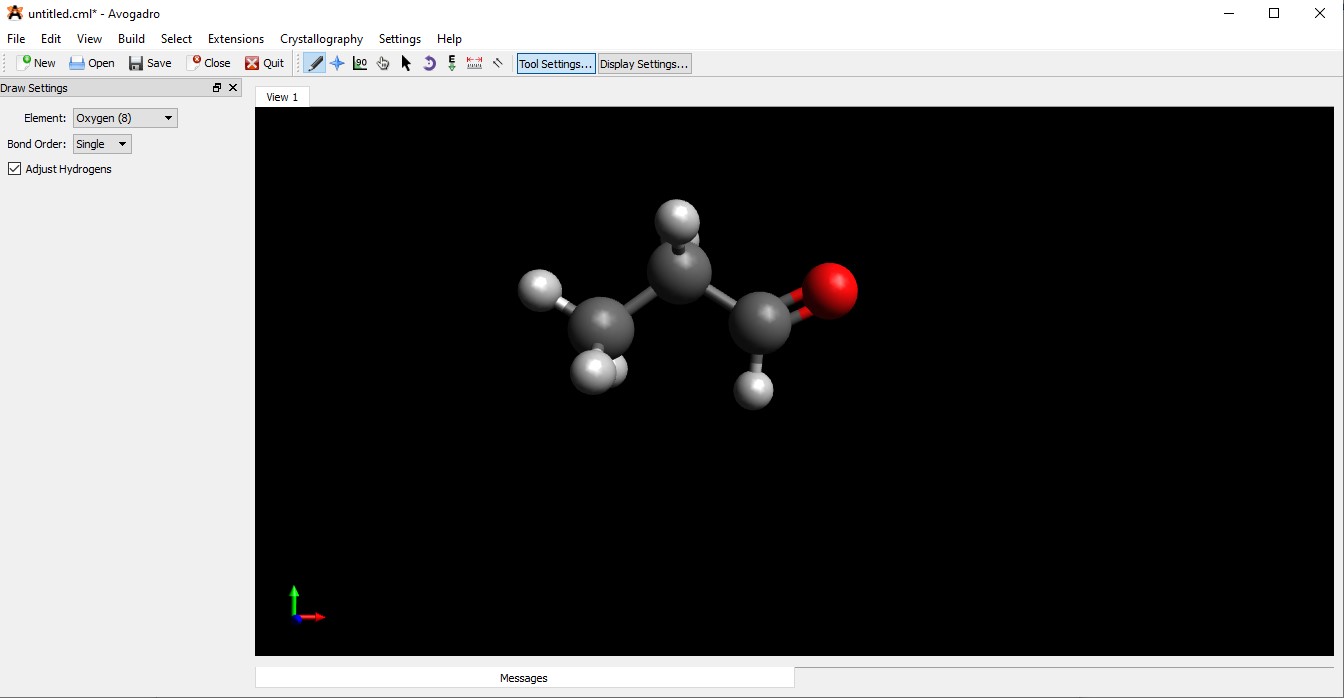Screen dimensions: 1344x698
Task: Undock the Draw Settings panel
Action: pyautogui.click(x=216, y=87)
